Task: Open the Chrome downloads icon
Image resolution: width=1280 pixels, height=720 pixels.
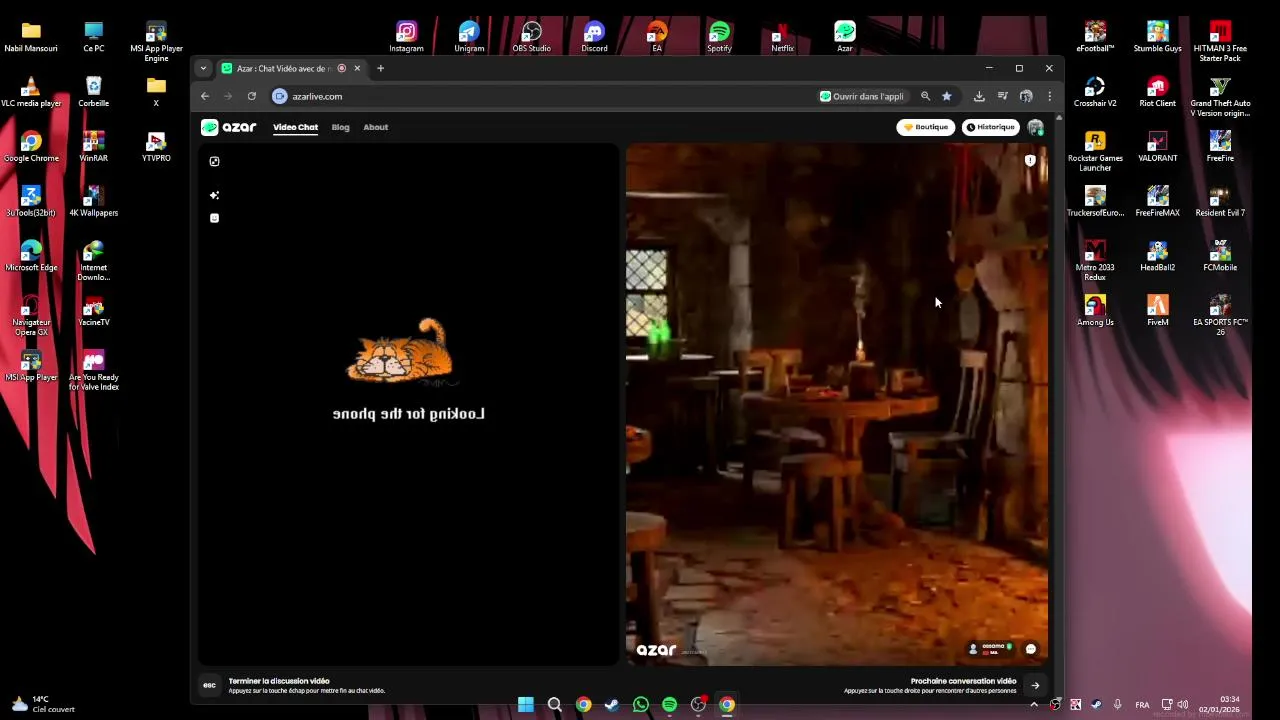Action: tap(979, 96)
